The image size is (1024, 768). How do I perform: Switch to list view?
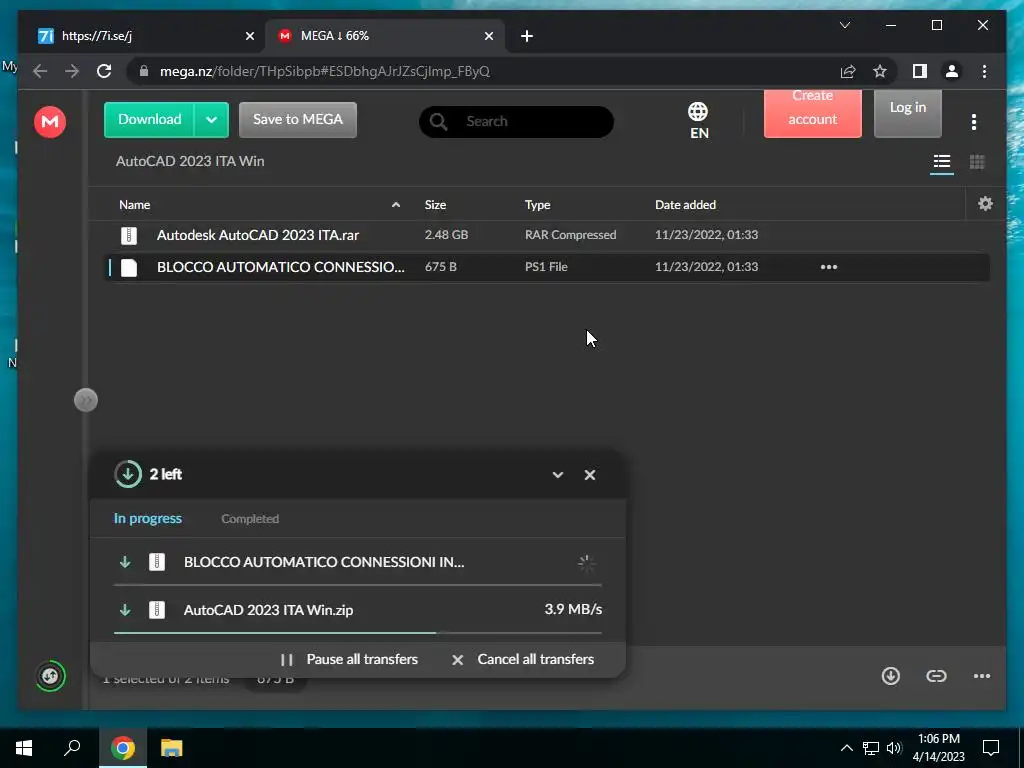click(x=942, y=162)
